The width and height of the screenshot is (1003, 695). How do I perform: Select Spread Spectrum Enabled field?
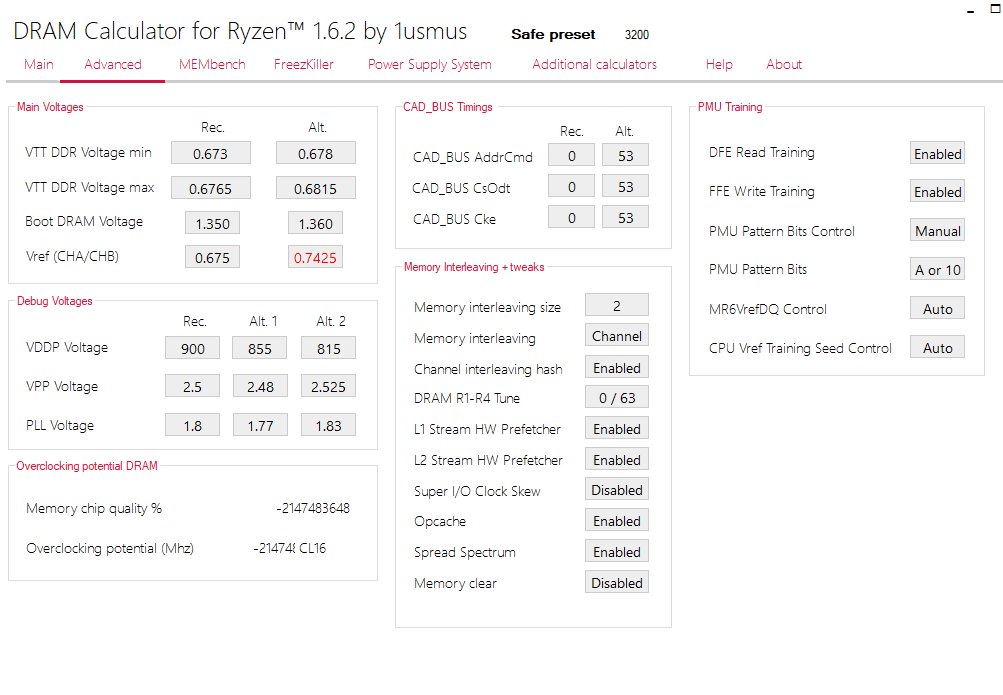point(617,552)
